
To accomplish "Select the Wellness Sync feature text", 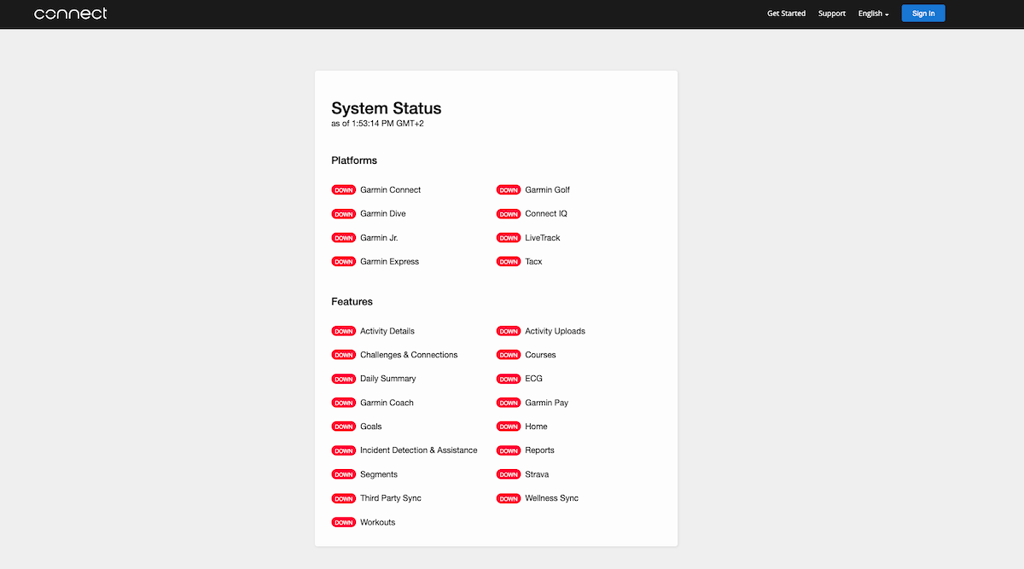I will (552, 498).
